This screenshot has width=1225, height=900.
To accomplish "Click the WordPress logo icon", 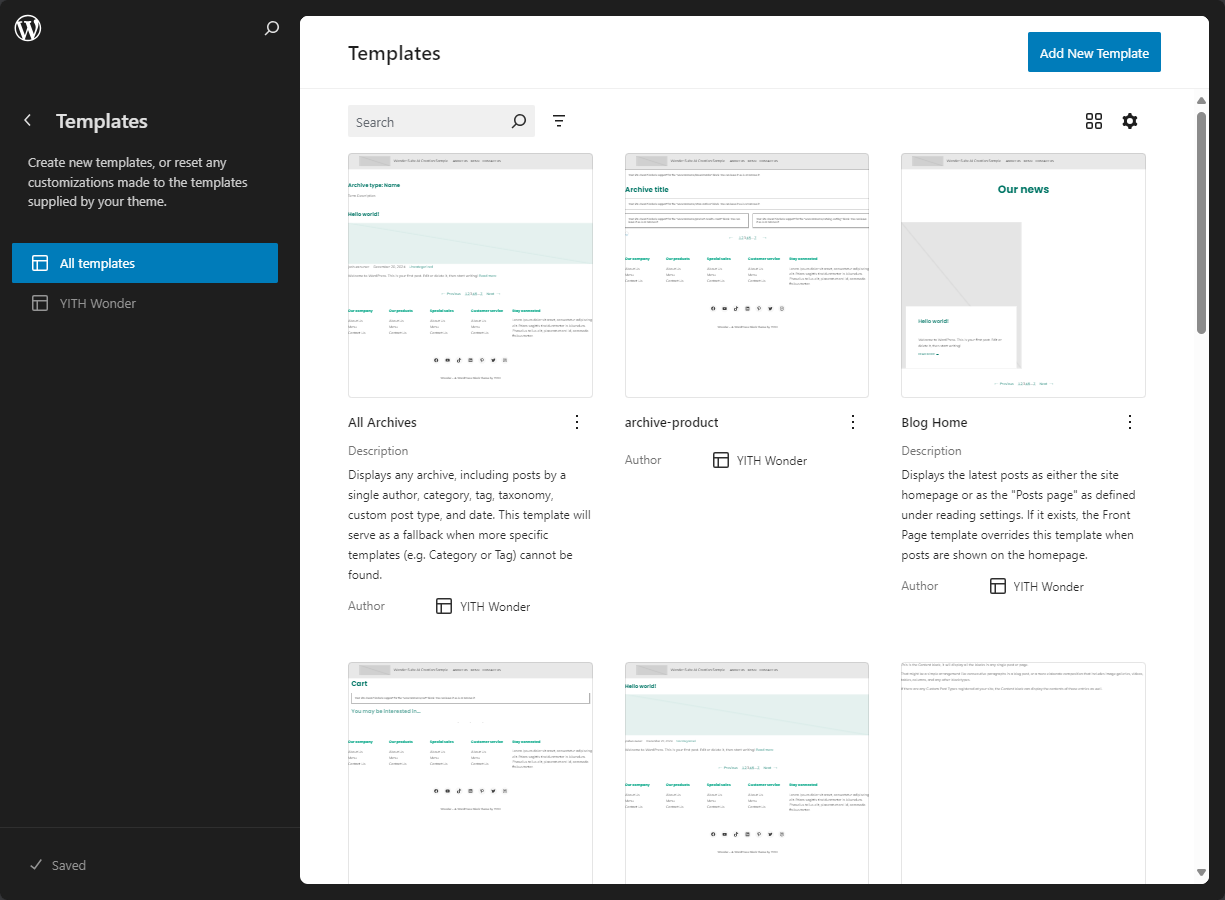I will [27, 28].
